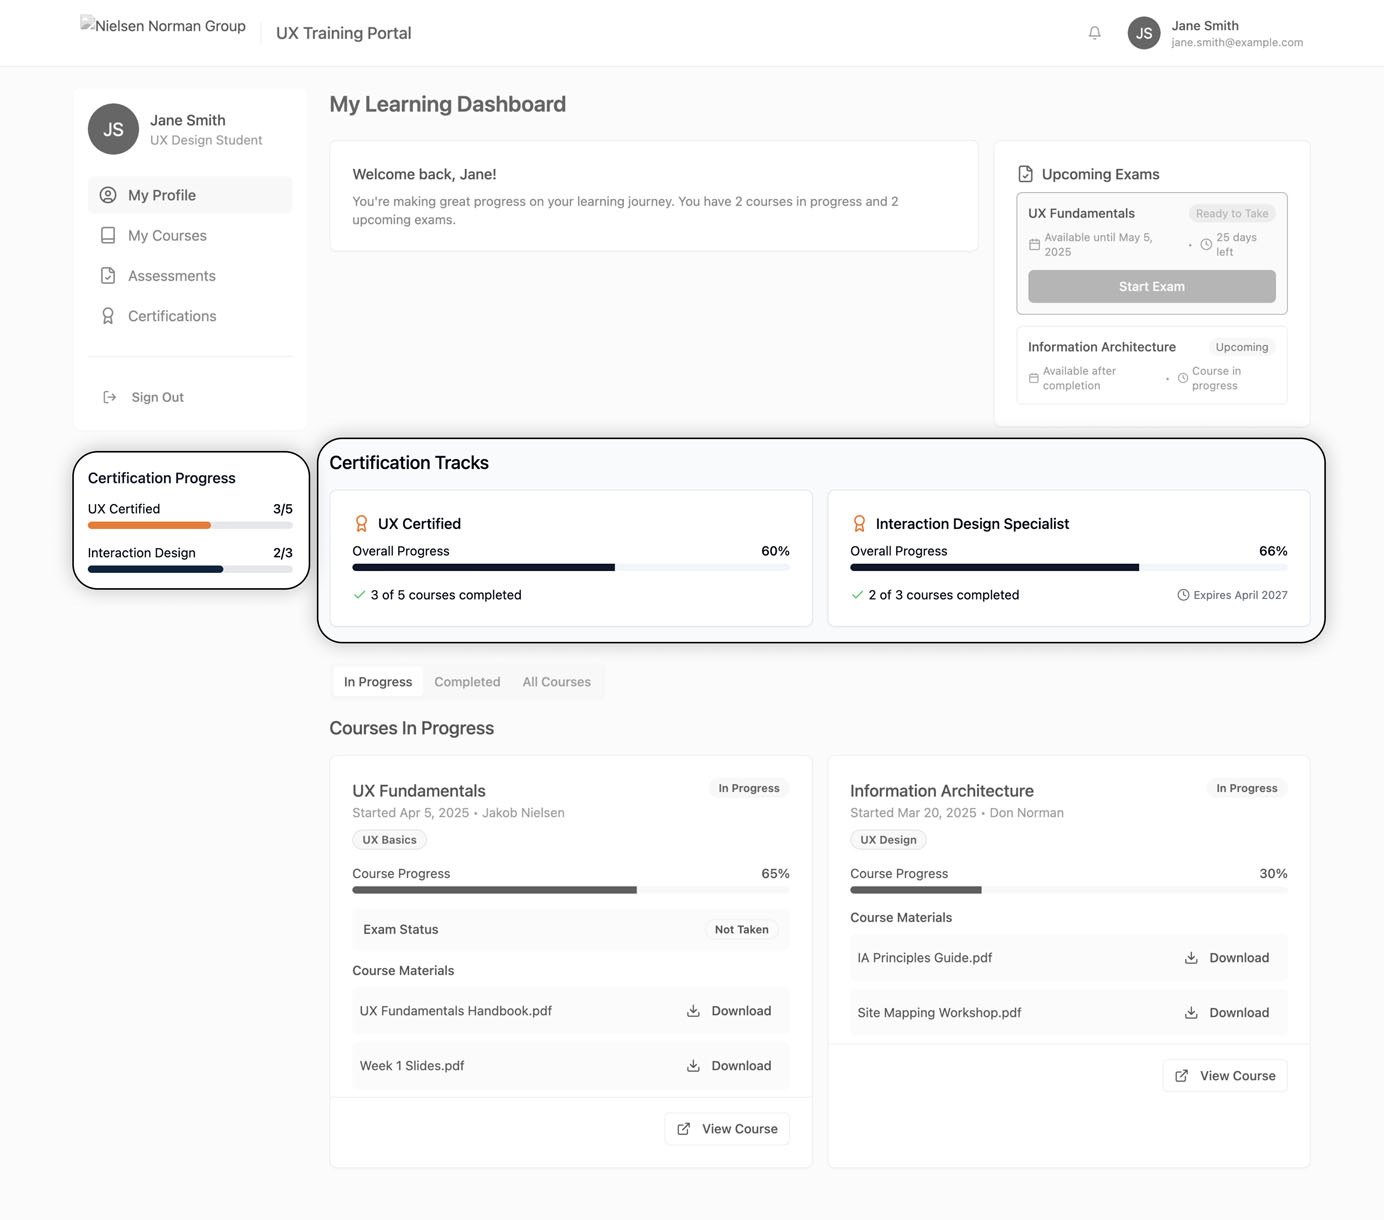Click the Not Taken exam status badge
The image size is (1384, 1220).
pos(741,929)
